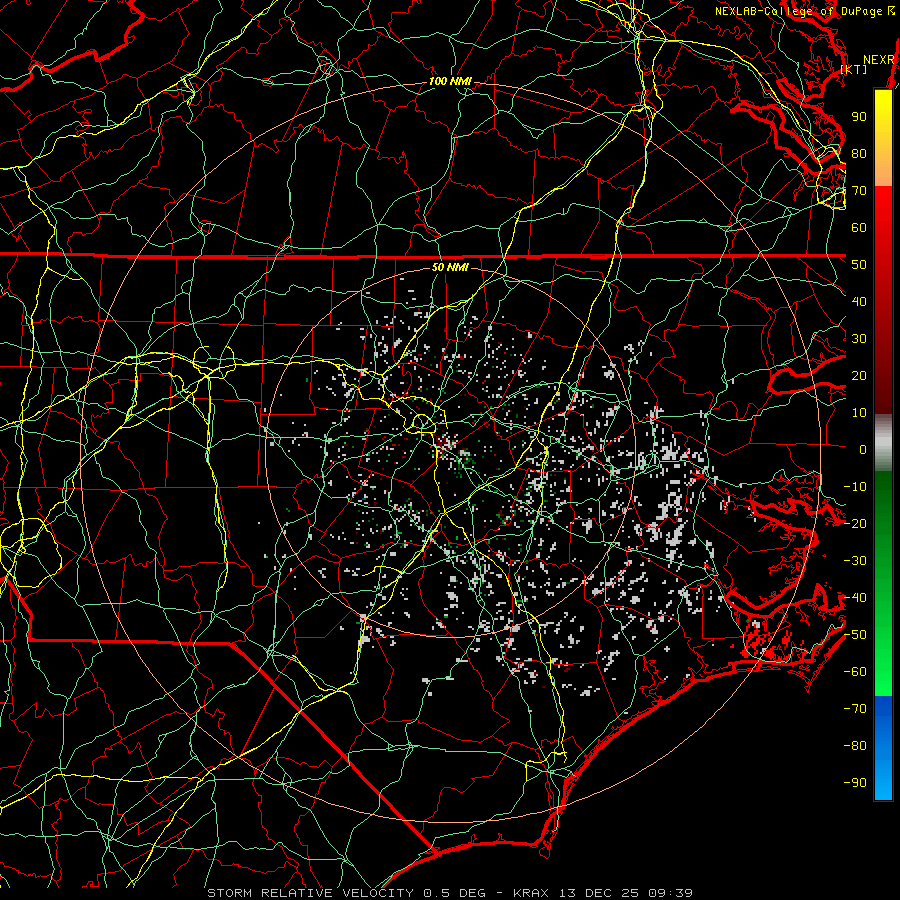Click the 60 value on velocity scale

pos(859,228)
